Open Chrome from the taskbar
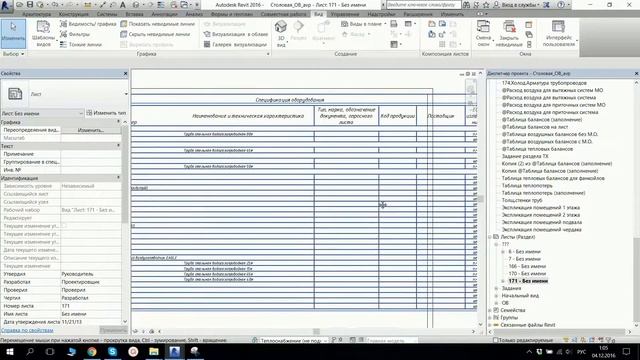The image size is (640, 360). point(92,351)
